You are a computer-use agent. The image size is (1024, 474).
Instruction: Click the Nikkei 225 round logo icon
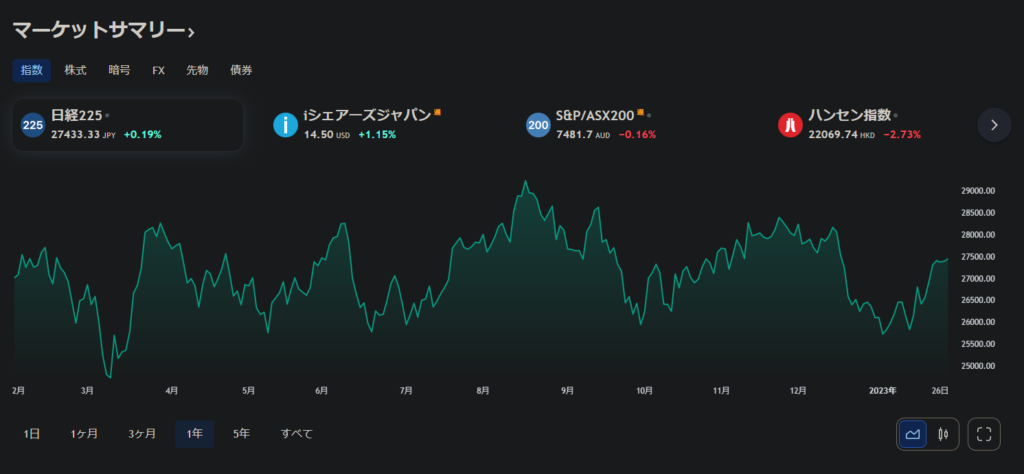(x=33, y=125)
